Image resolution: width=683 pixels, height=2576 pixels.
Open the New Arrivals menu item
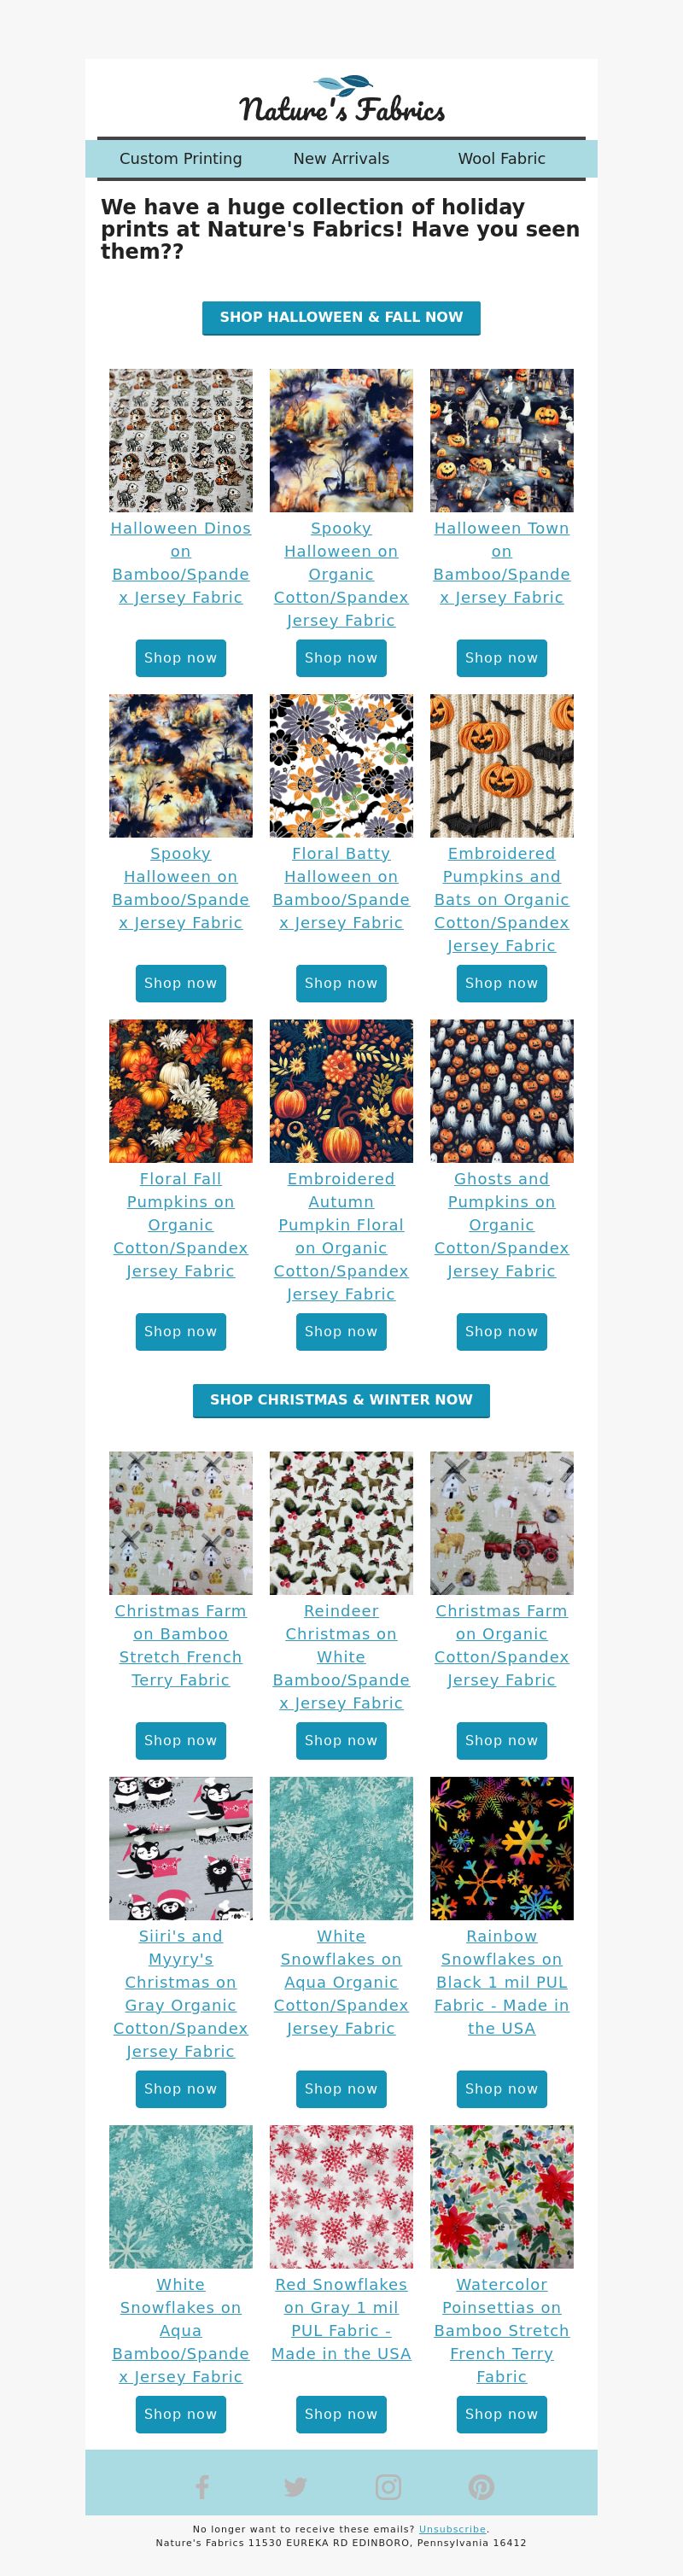tap(341, 158)
